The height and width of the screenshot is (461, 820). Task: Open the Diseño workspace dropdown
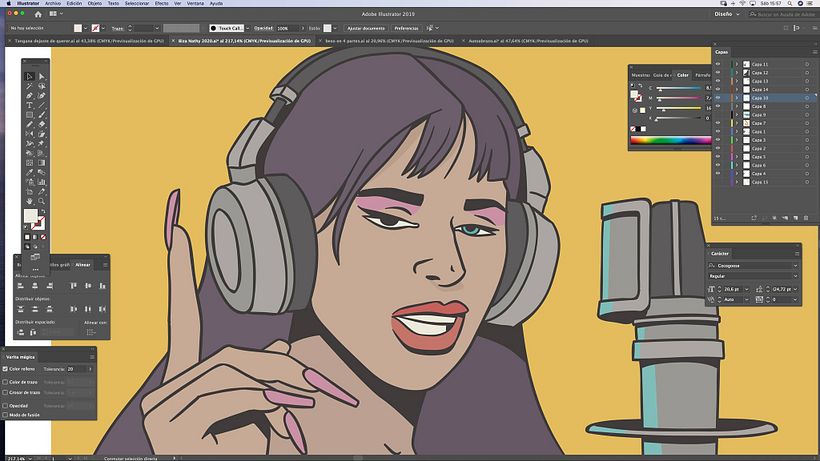726,14
